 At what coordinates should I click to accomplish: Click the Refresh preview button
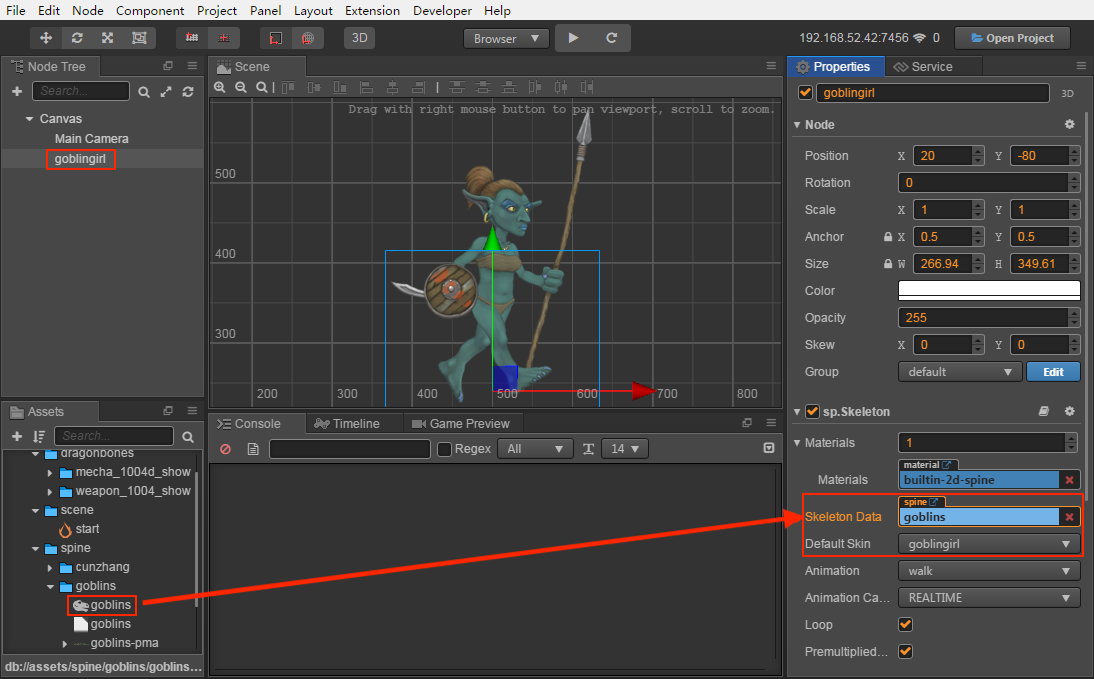tap(611, 38)
